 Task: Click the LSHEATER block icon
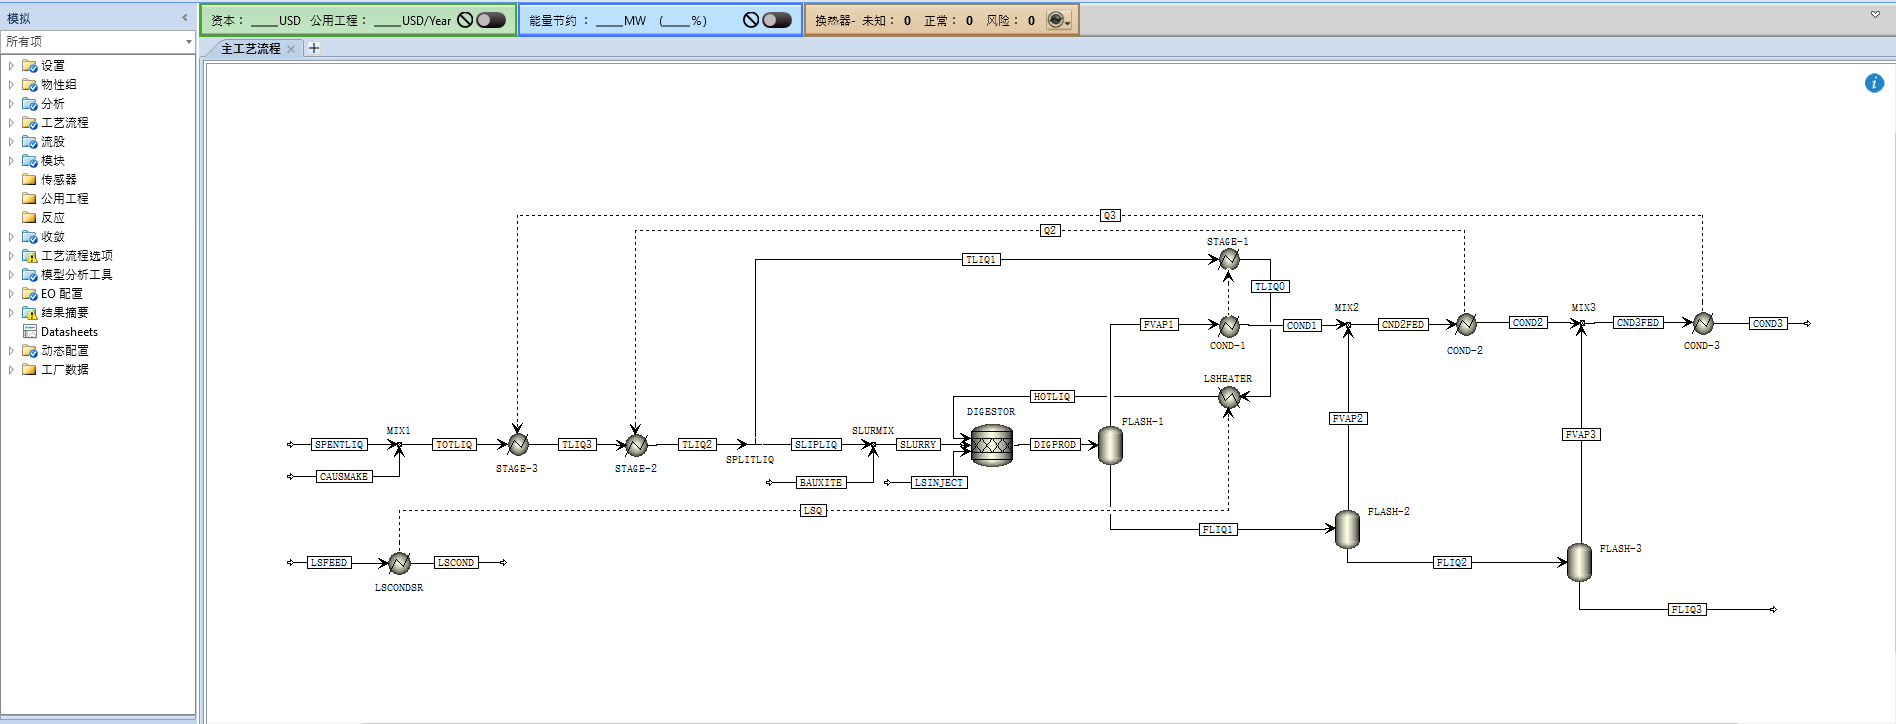[x=1229, y=397]
